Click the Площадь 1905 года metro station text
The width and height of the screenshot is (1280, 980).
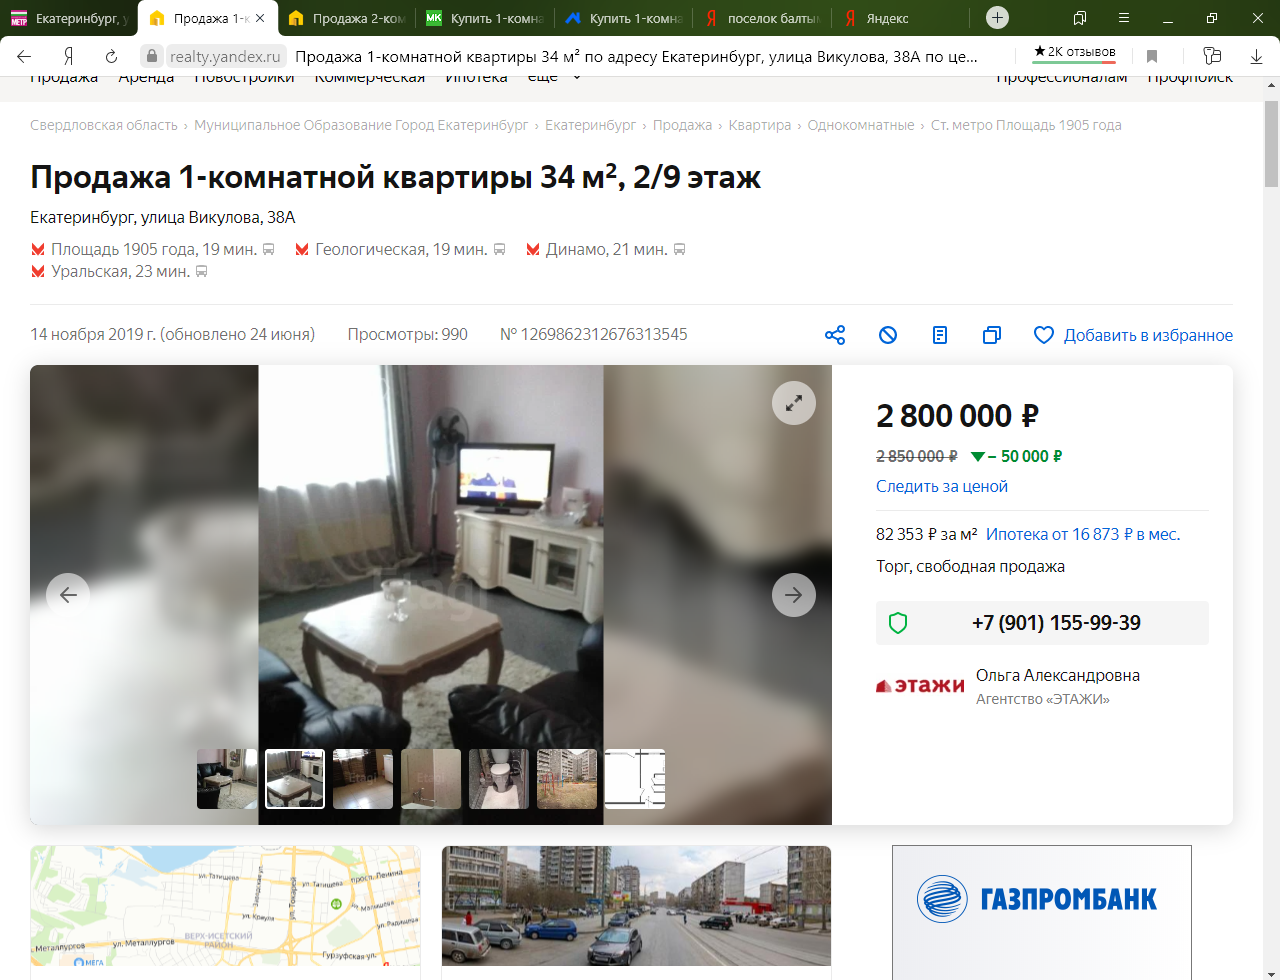coord(154,249)
